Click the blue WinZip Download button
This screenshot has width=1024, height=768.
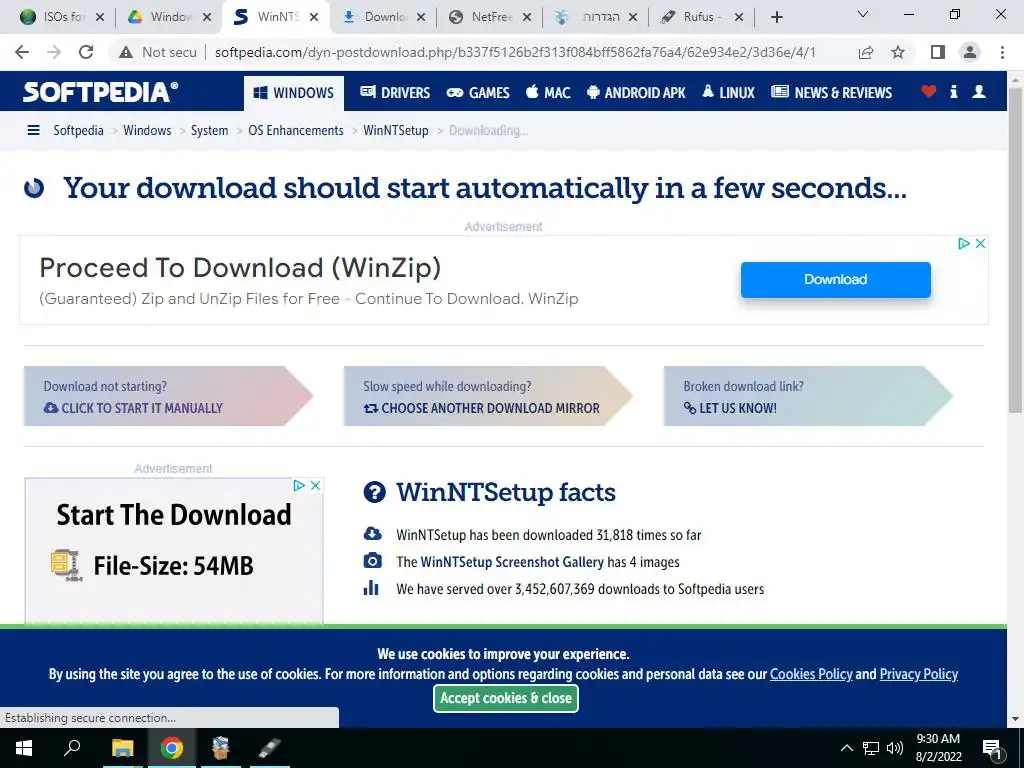(x=836, y=280)
